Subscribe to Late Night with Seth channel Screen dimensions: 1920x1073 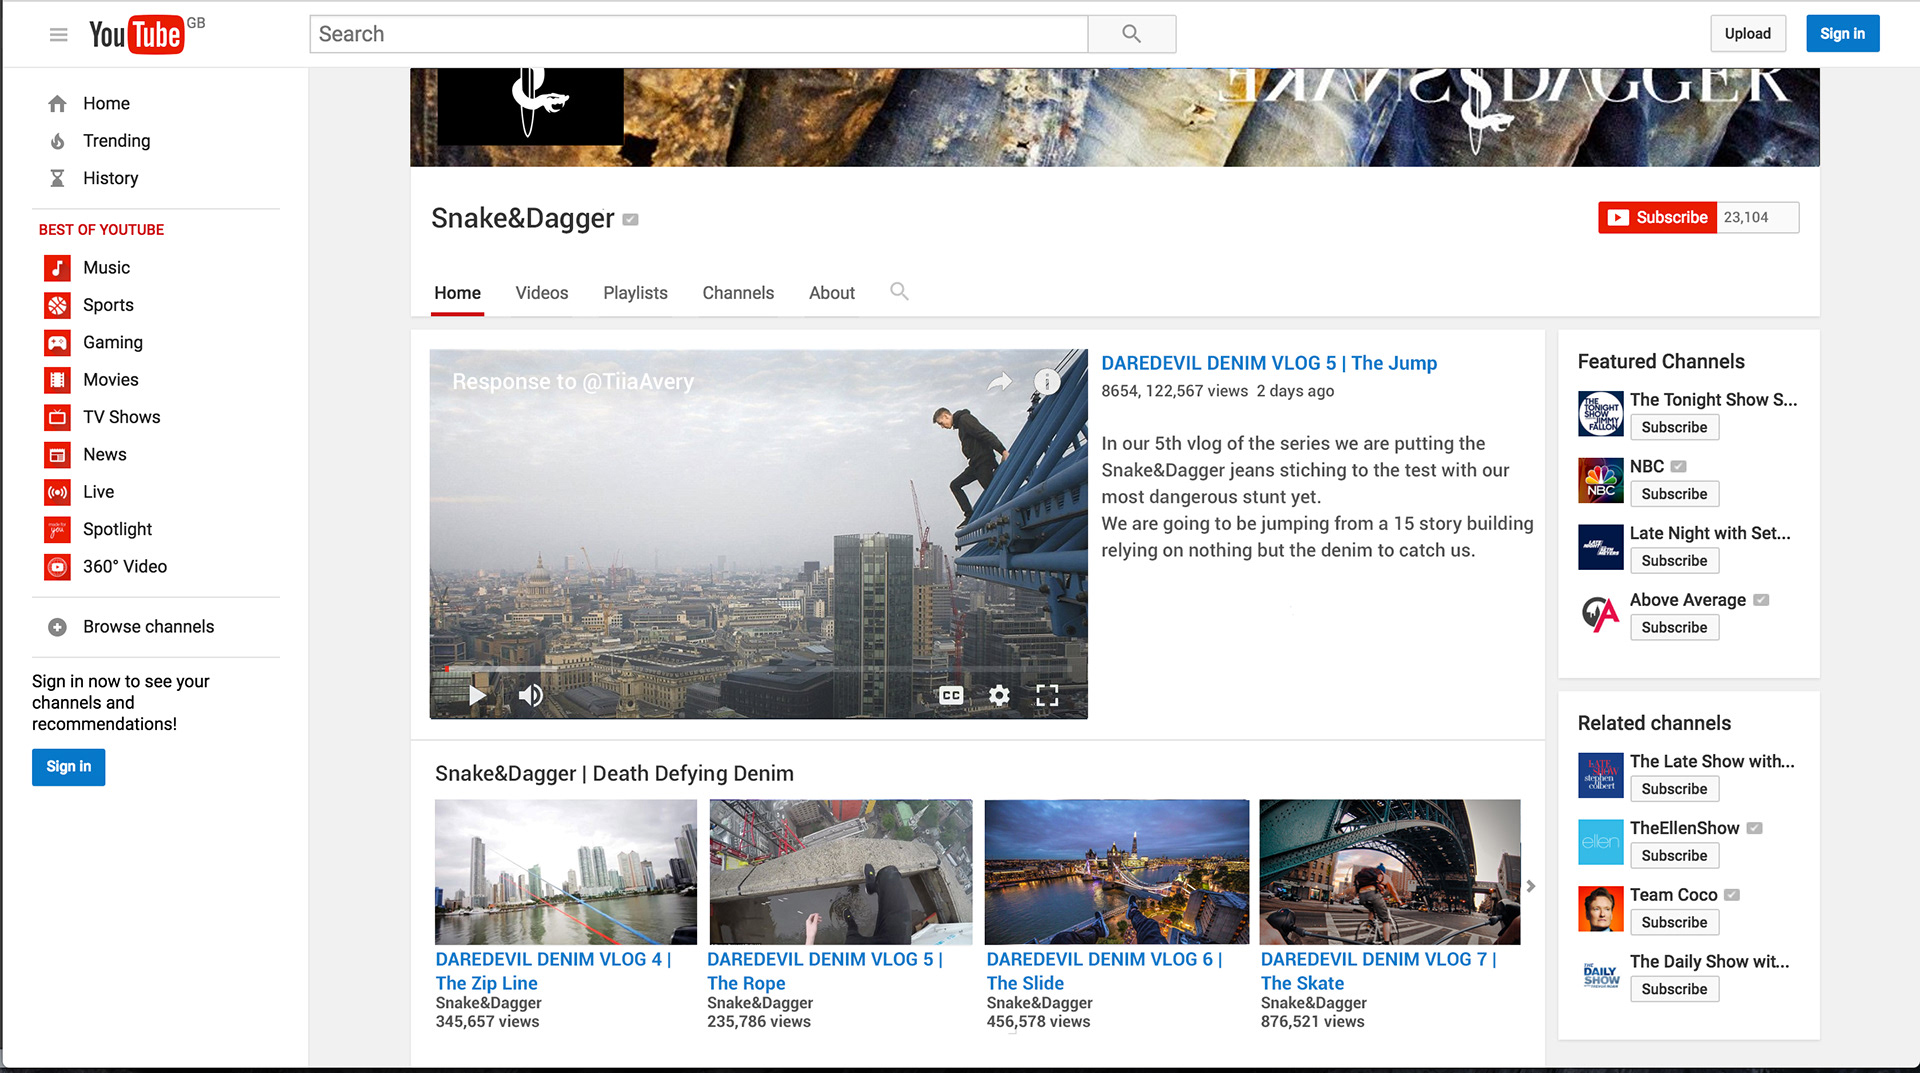[x=1674, y=561]
